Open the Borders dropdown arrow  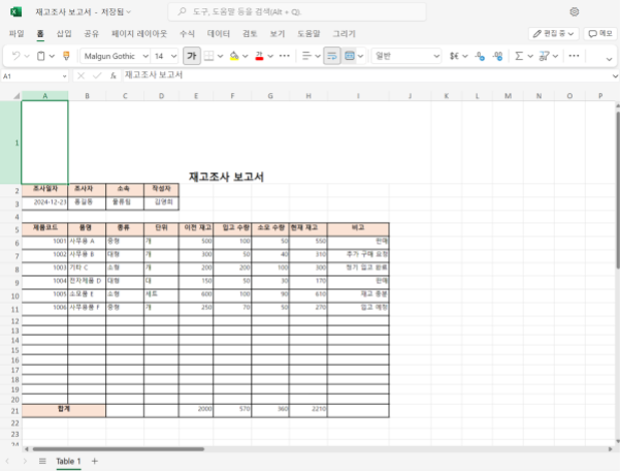pyautogui.click(x=220, y=56)
